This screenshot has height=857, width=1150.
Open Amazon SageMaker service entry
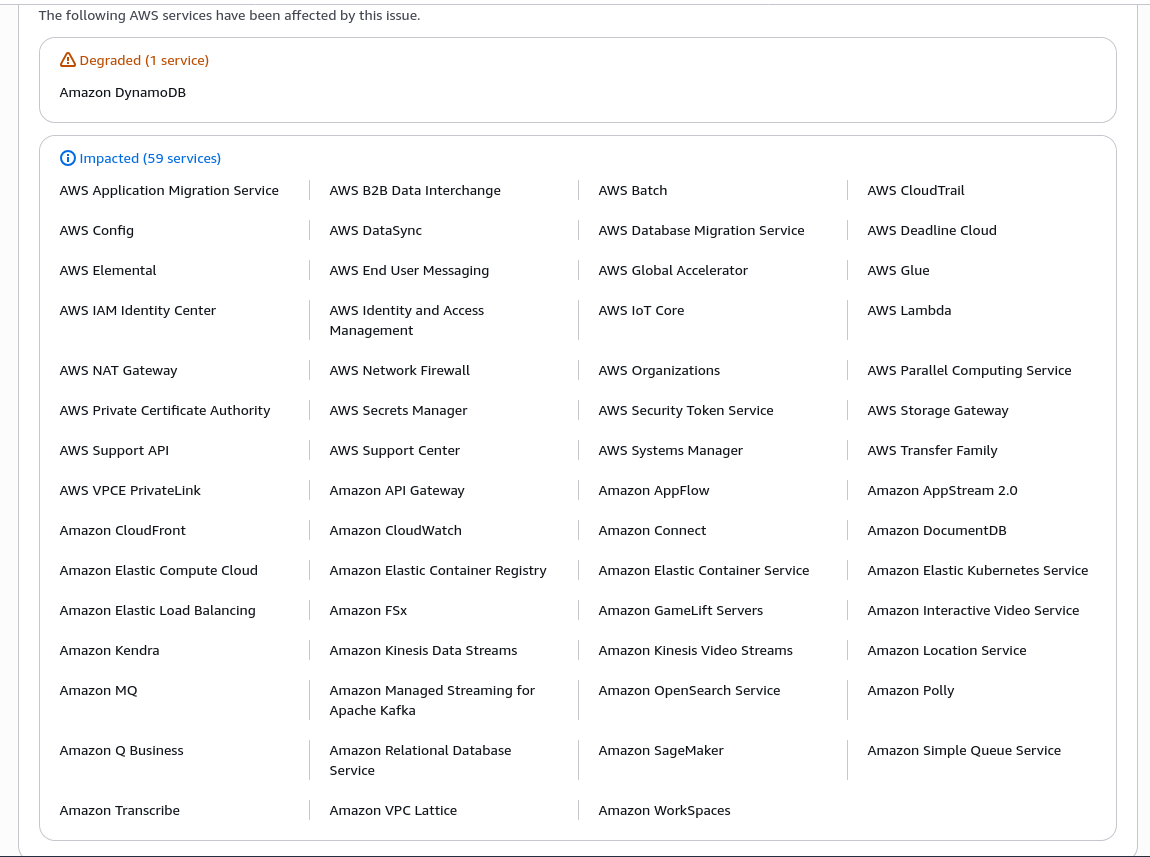click(660, 750)
